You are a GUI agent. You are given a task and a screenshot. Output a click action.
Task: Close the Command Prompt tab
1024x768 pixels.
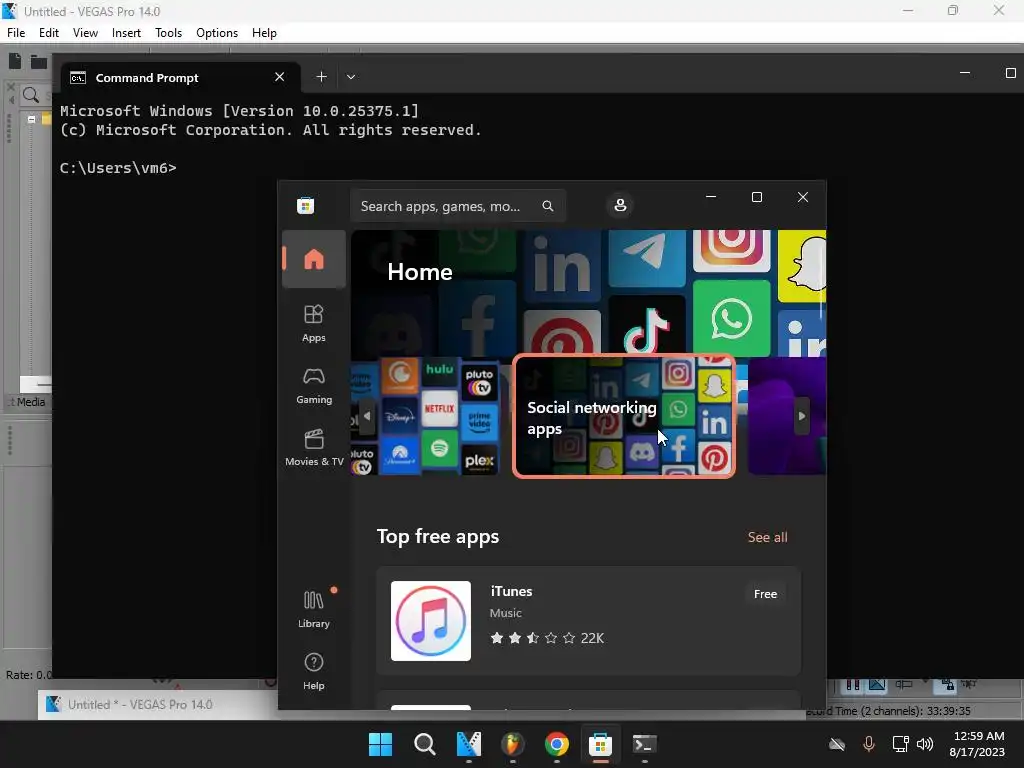coord(280,77)
